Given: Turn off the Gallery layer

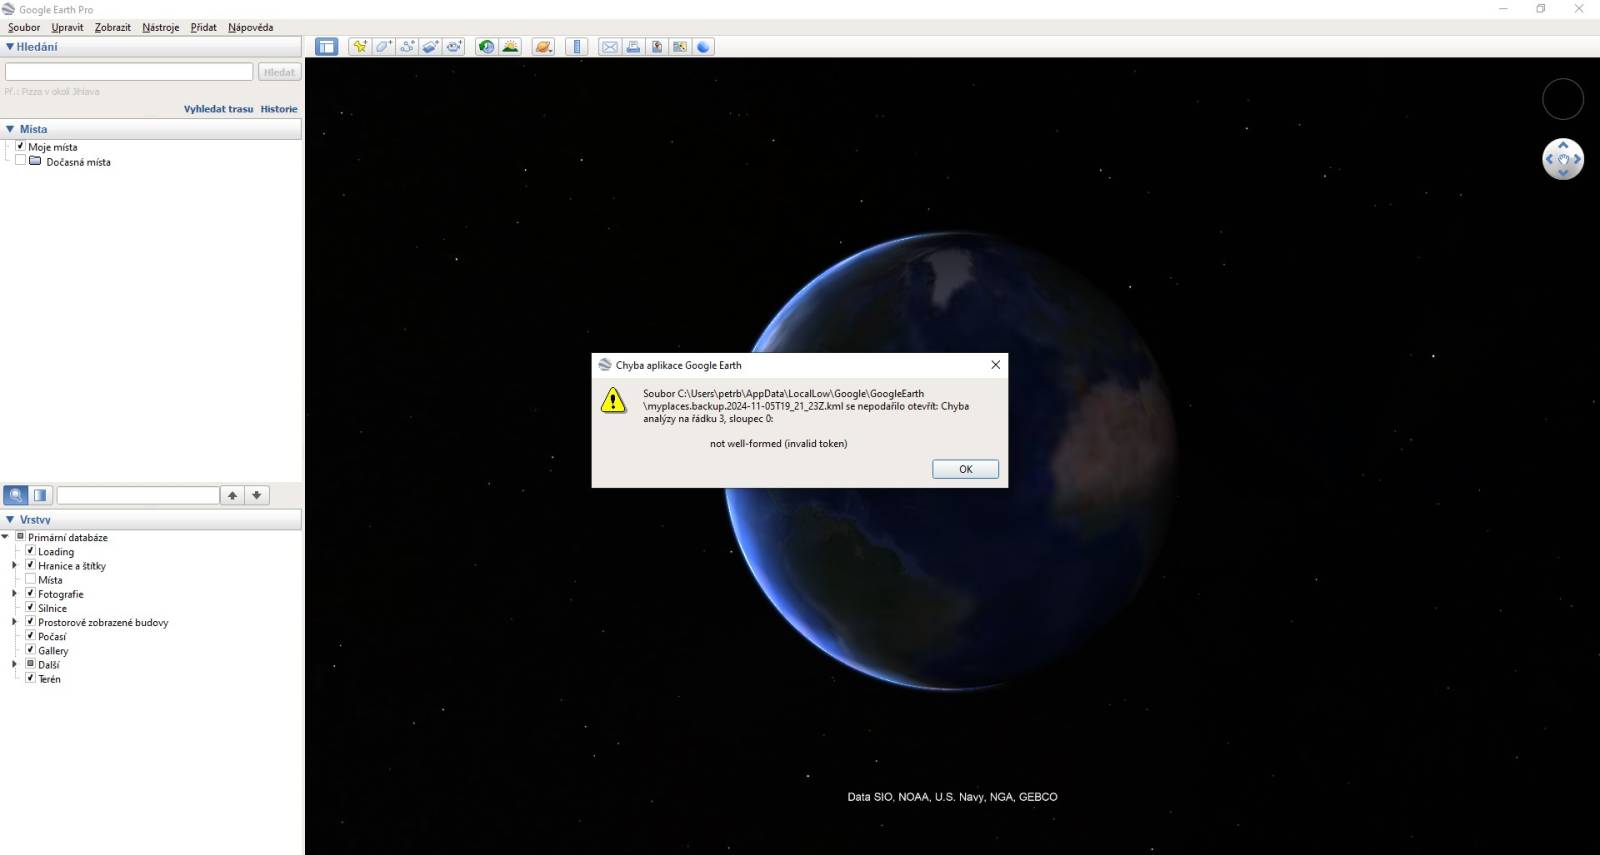Looking at the screenshot, I should 30,650.
